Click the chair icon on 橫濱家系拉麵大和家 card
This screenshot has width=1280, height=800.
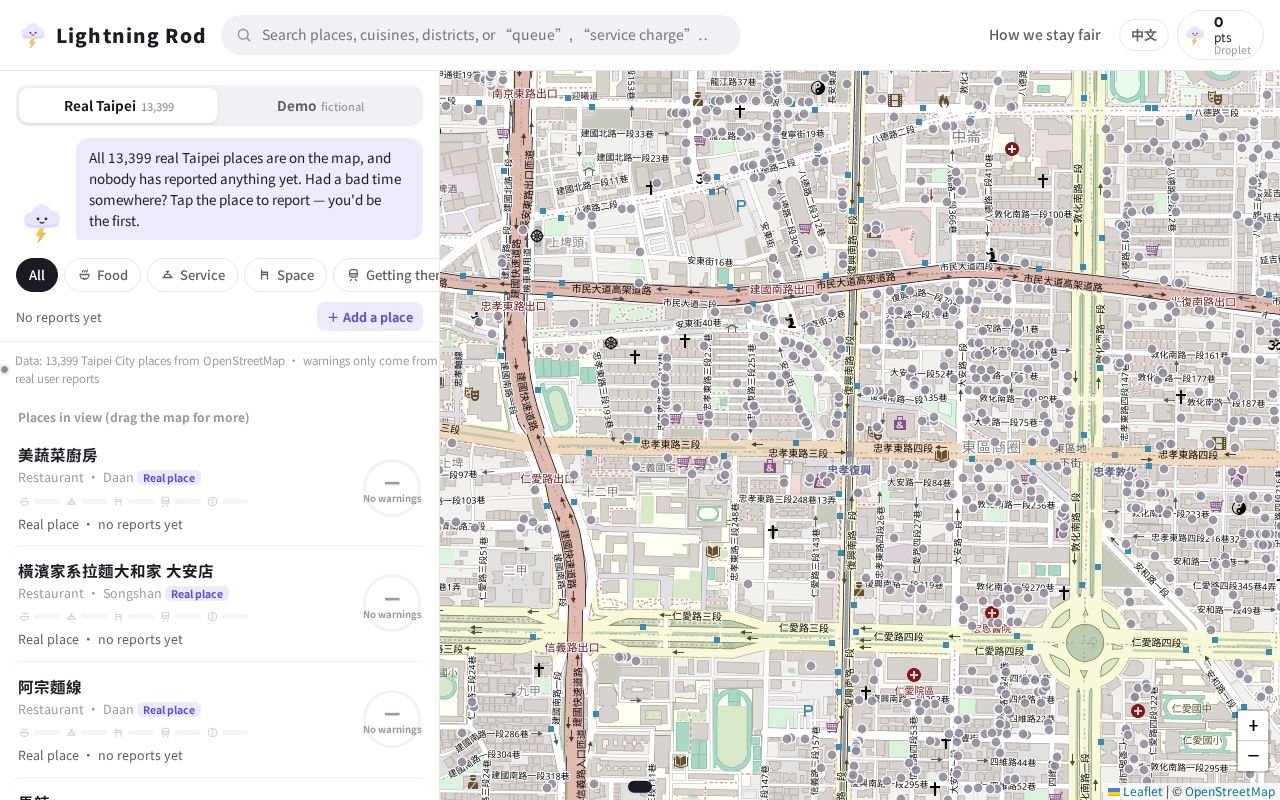click(x=118, y=617)
